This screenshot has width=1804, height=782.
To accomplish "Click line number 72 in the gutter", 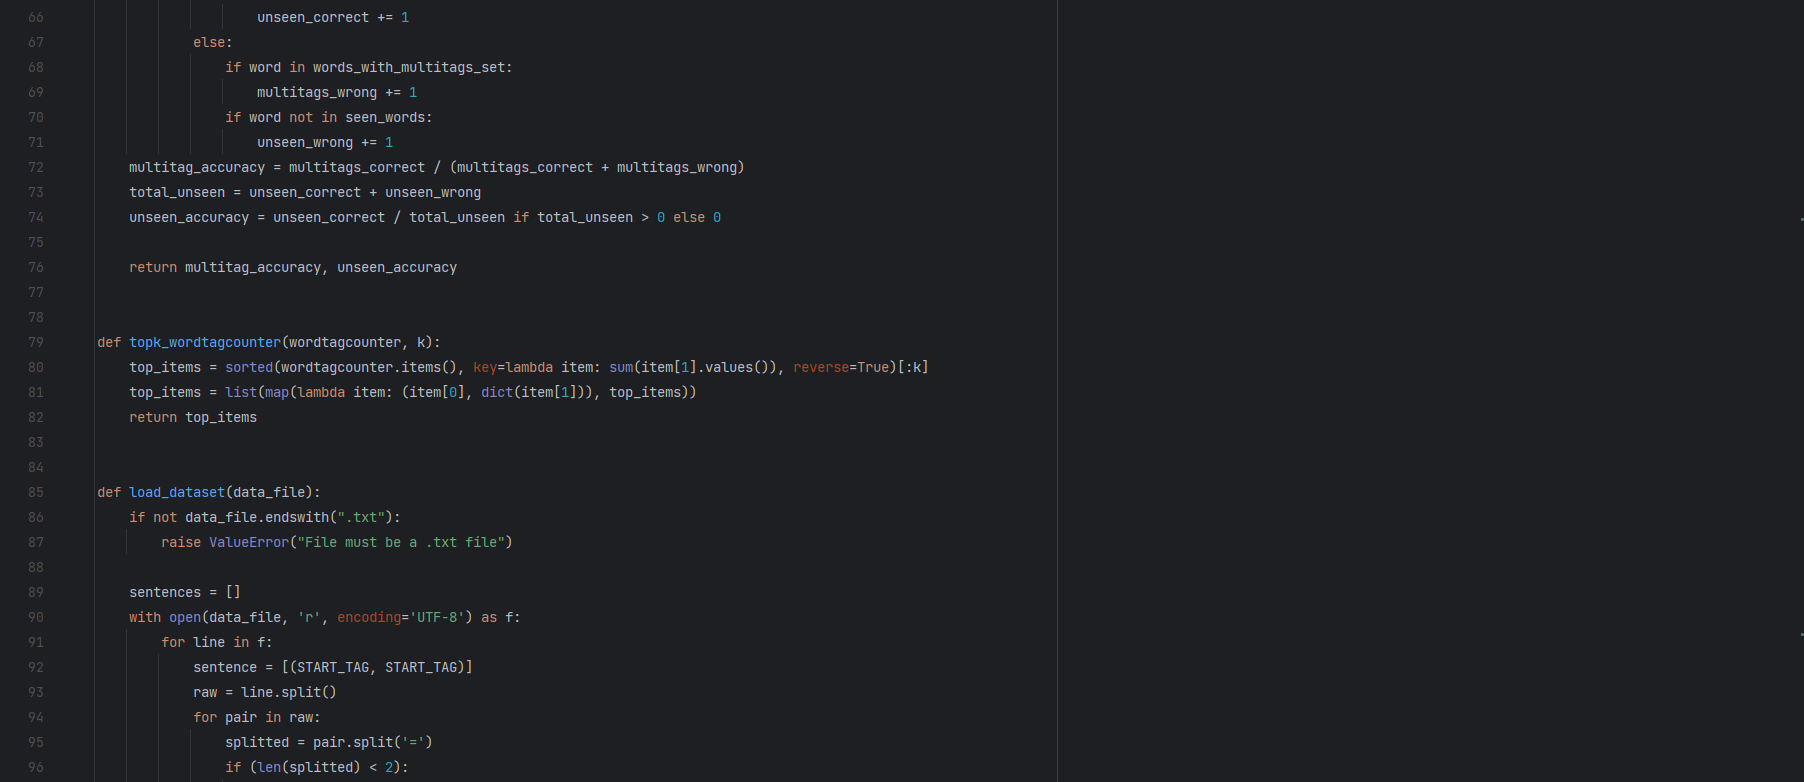I will point(36,167).
